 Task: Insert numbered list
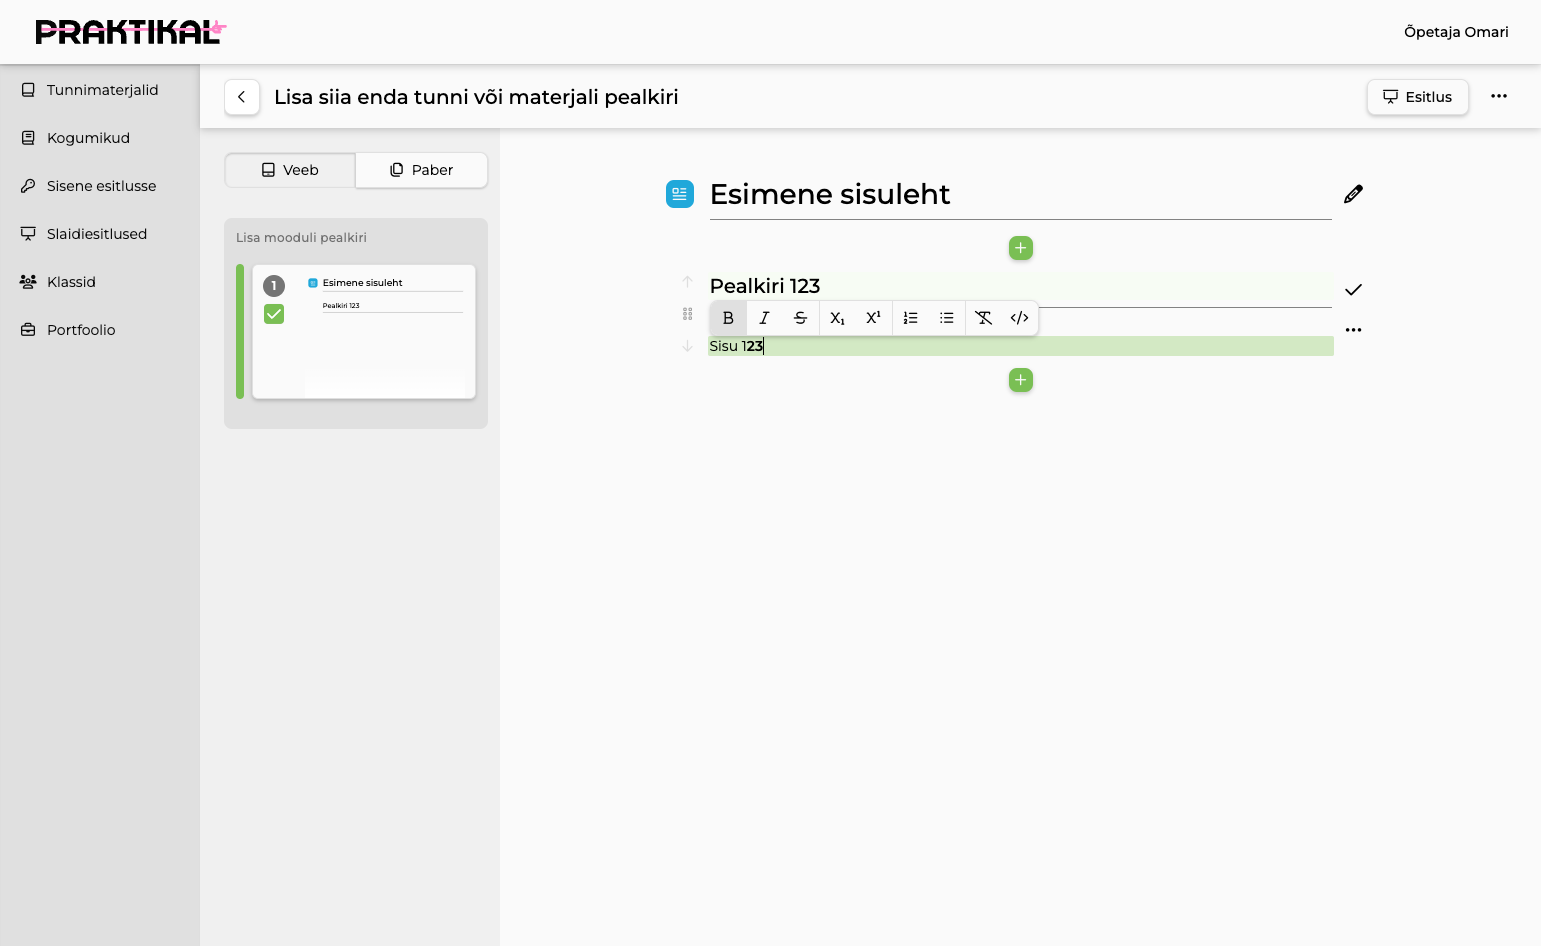[x=911, y=318]
